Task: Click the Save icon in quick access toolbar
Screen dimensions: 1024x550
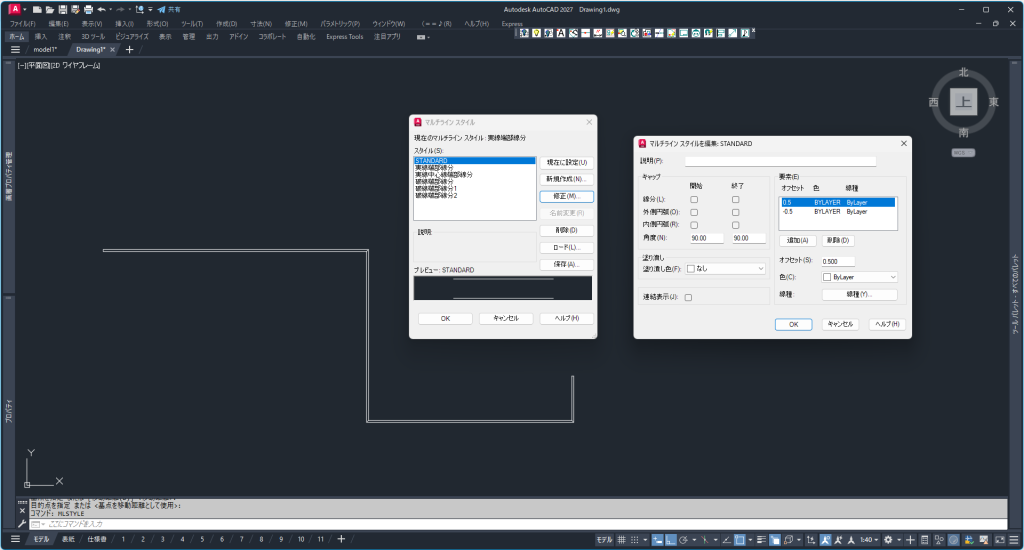Action: [62, 9]
